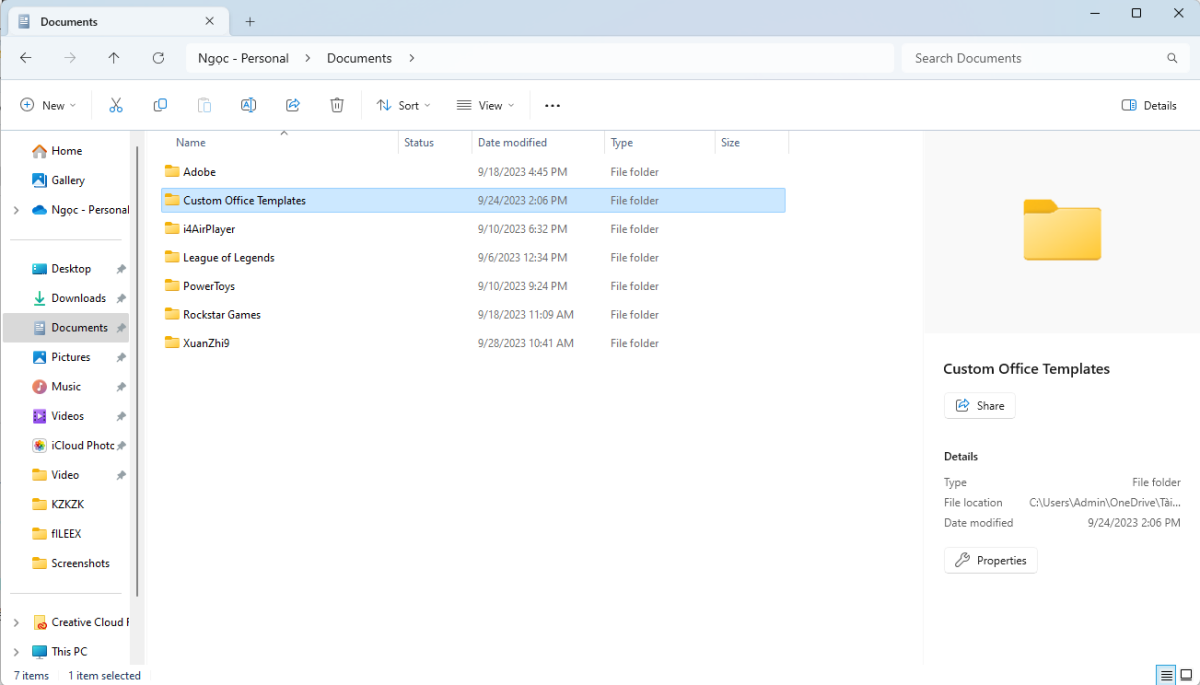Click the Delete trash can icon
Image resolution: width=1200 pixels, height=685 pixels.
point(337,105)
